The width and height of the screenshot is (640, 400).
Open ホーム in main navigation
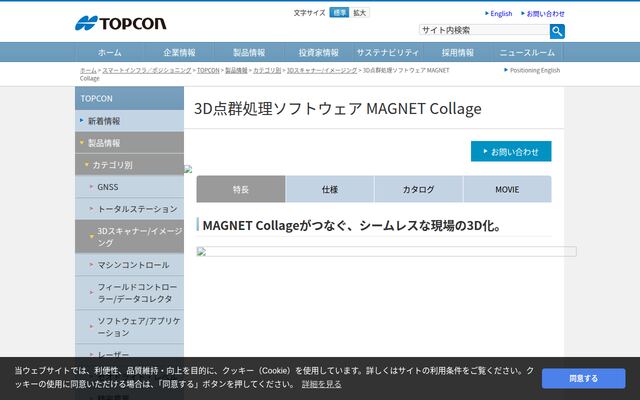[x=110, y=52]
